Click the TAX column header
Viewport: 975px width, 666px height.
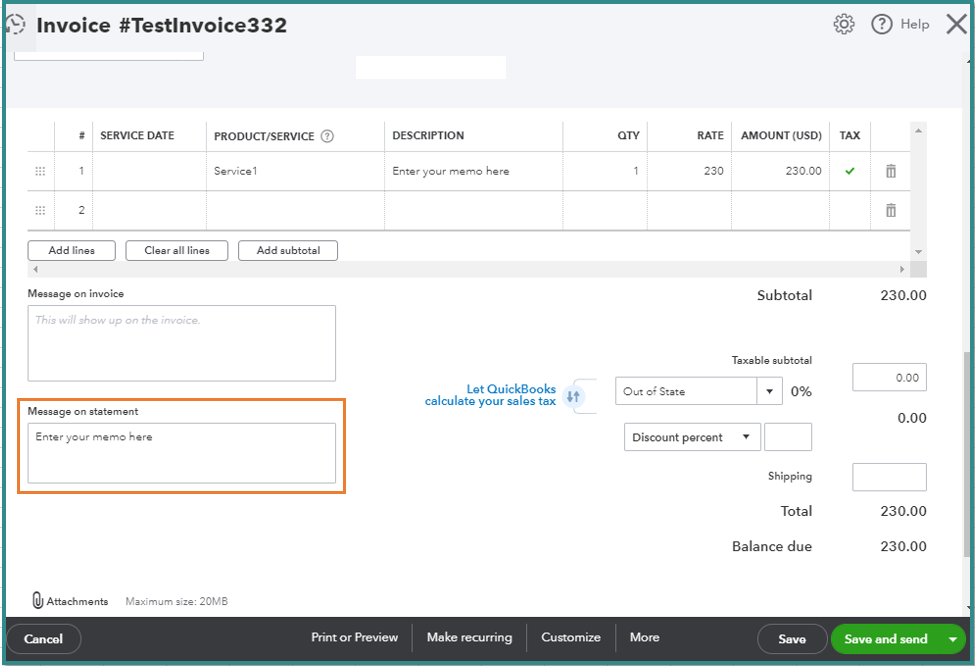(849, 136)
